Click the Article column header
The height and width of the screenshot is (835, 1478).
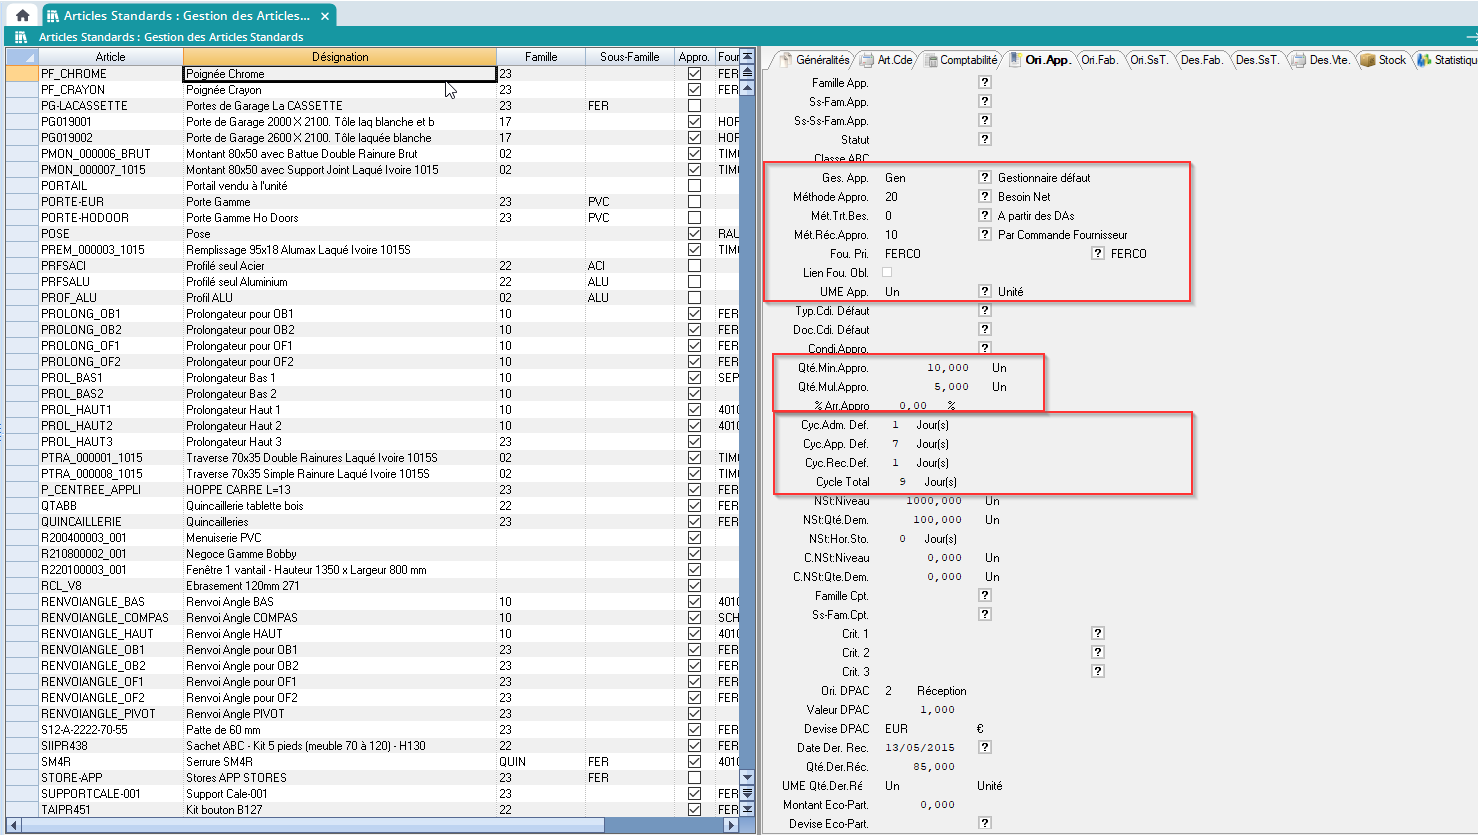[x=110, y=57]
